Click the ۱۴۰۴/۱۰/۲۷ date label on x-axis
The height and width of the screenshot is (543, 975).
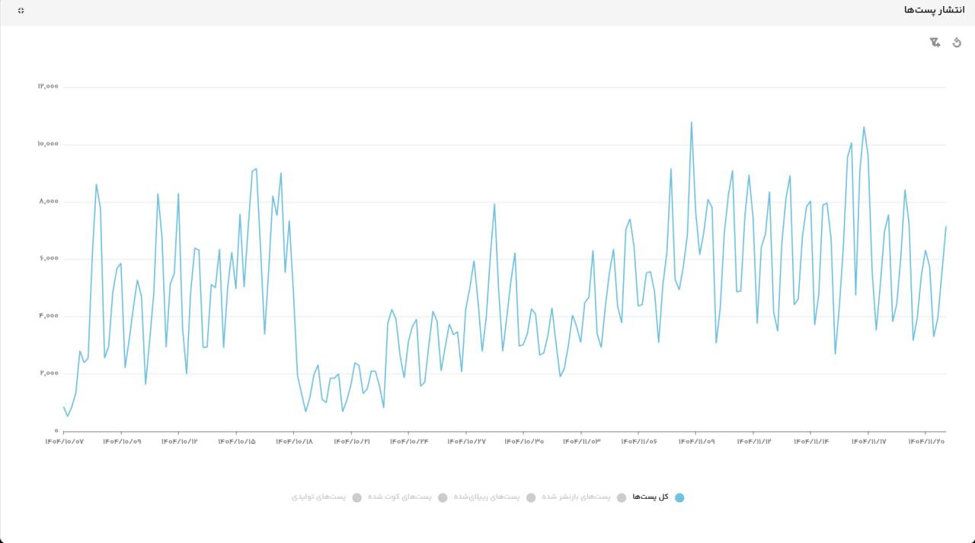[466, 442]
